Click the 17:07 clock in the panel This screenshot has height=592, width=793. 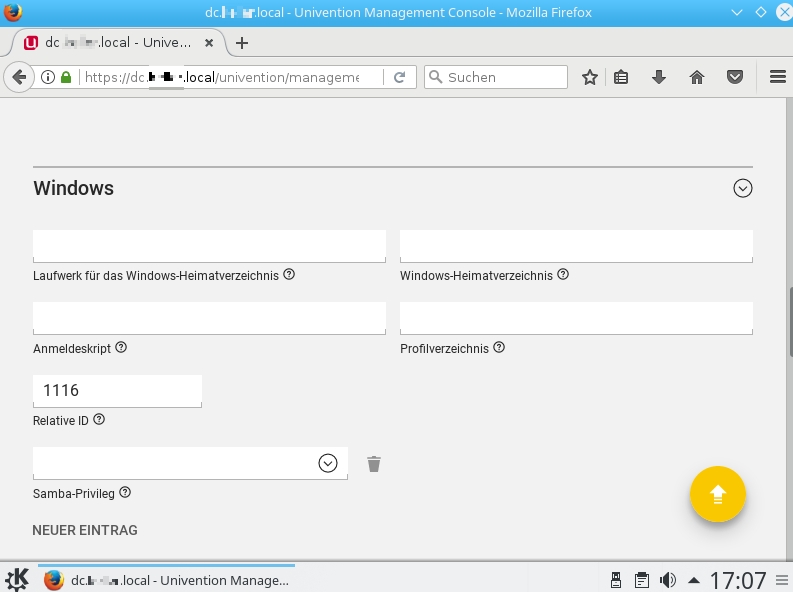pyautogui.click(x=738, y=580)
